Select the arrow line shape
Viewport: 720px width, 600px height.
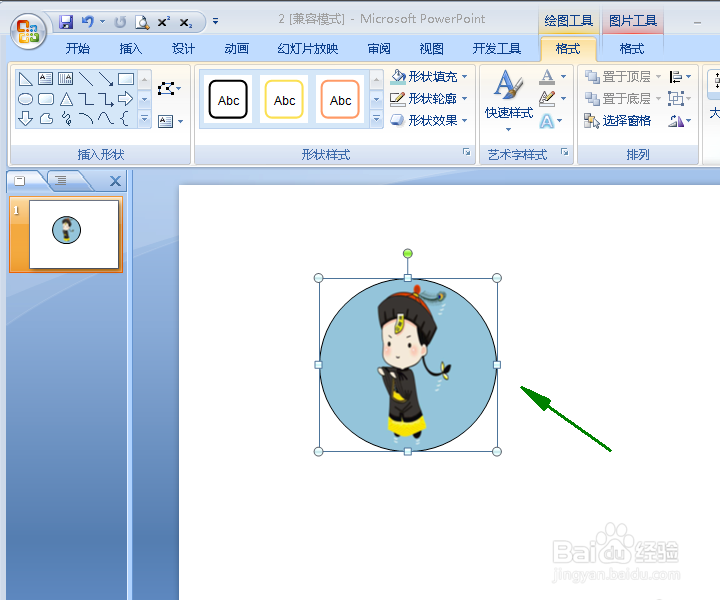click(x=106, y=79)
